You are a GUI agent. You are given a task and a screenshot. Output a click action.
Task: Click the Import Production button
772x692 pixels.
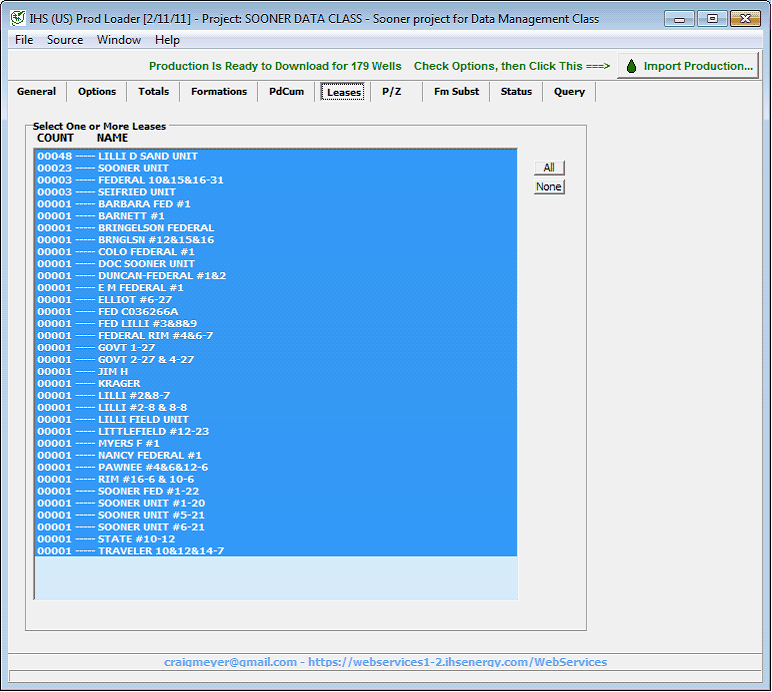pyautogui.click(x=688, y=66)
